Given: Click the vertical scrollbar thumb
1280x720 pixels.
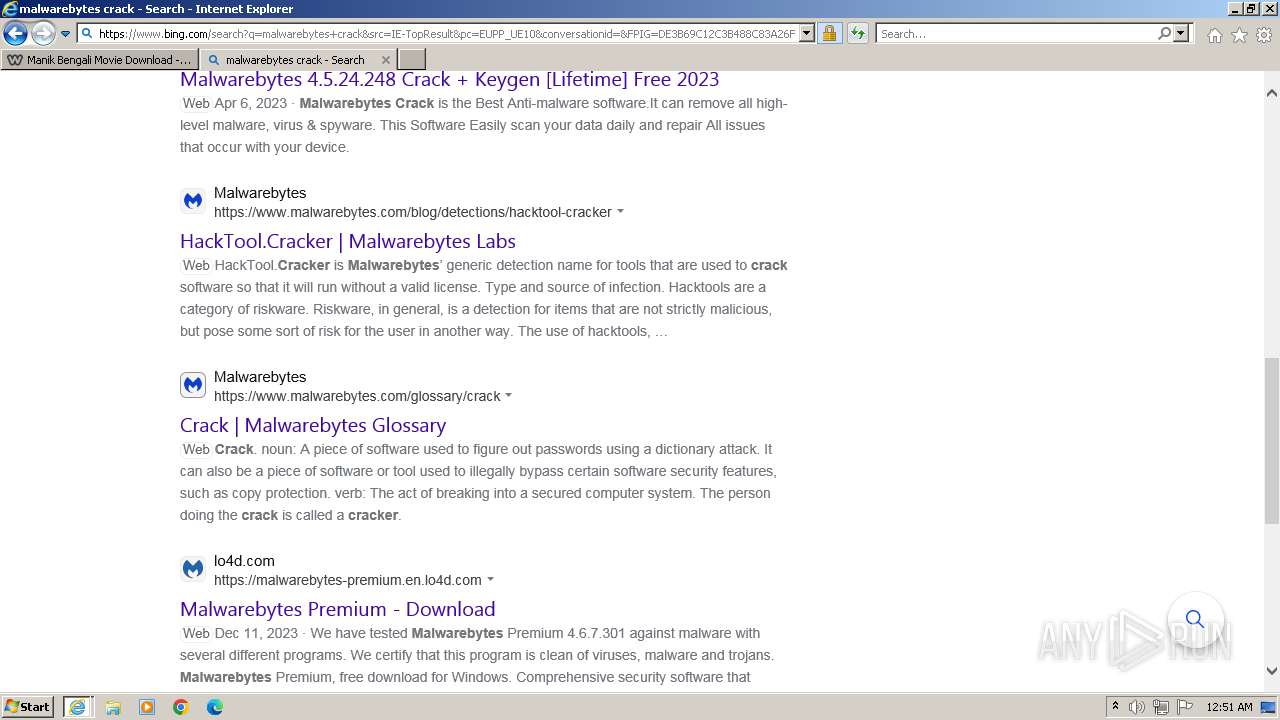Looking at the screenshot, I should coord(1271,441).
